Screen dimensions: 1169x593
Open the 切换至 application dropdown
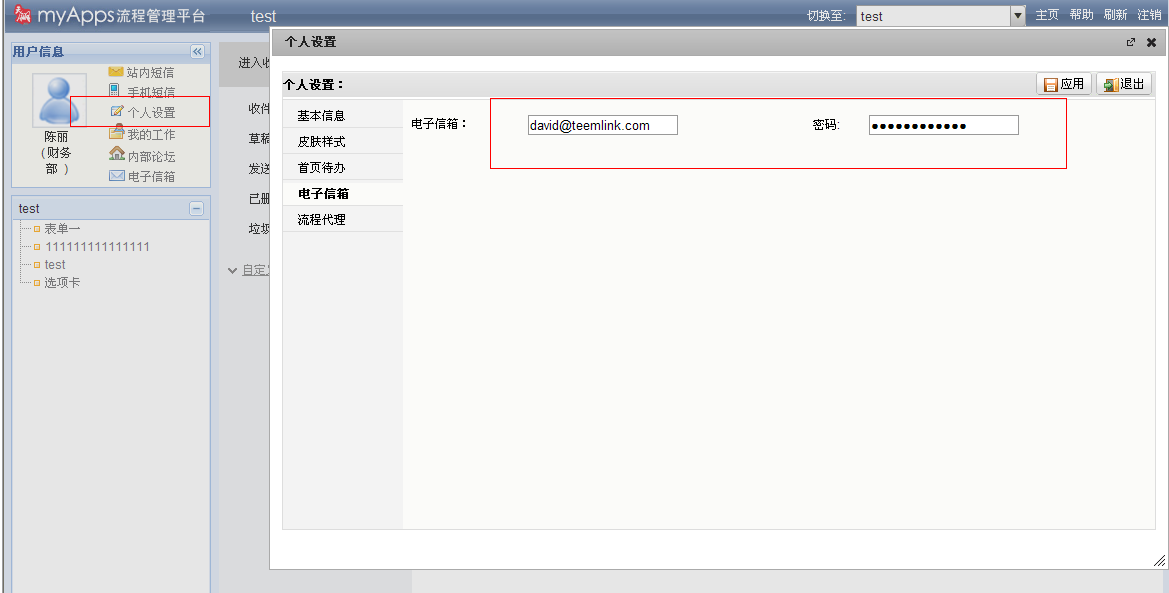coord(942,16)
